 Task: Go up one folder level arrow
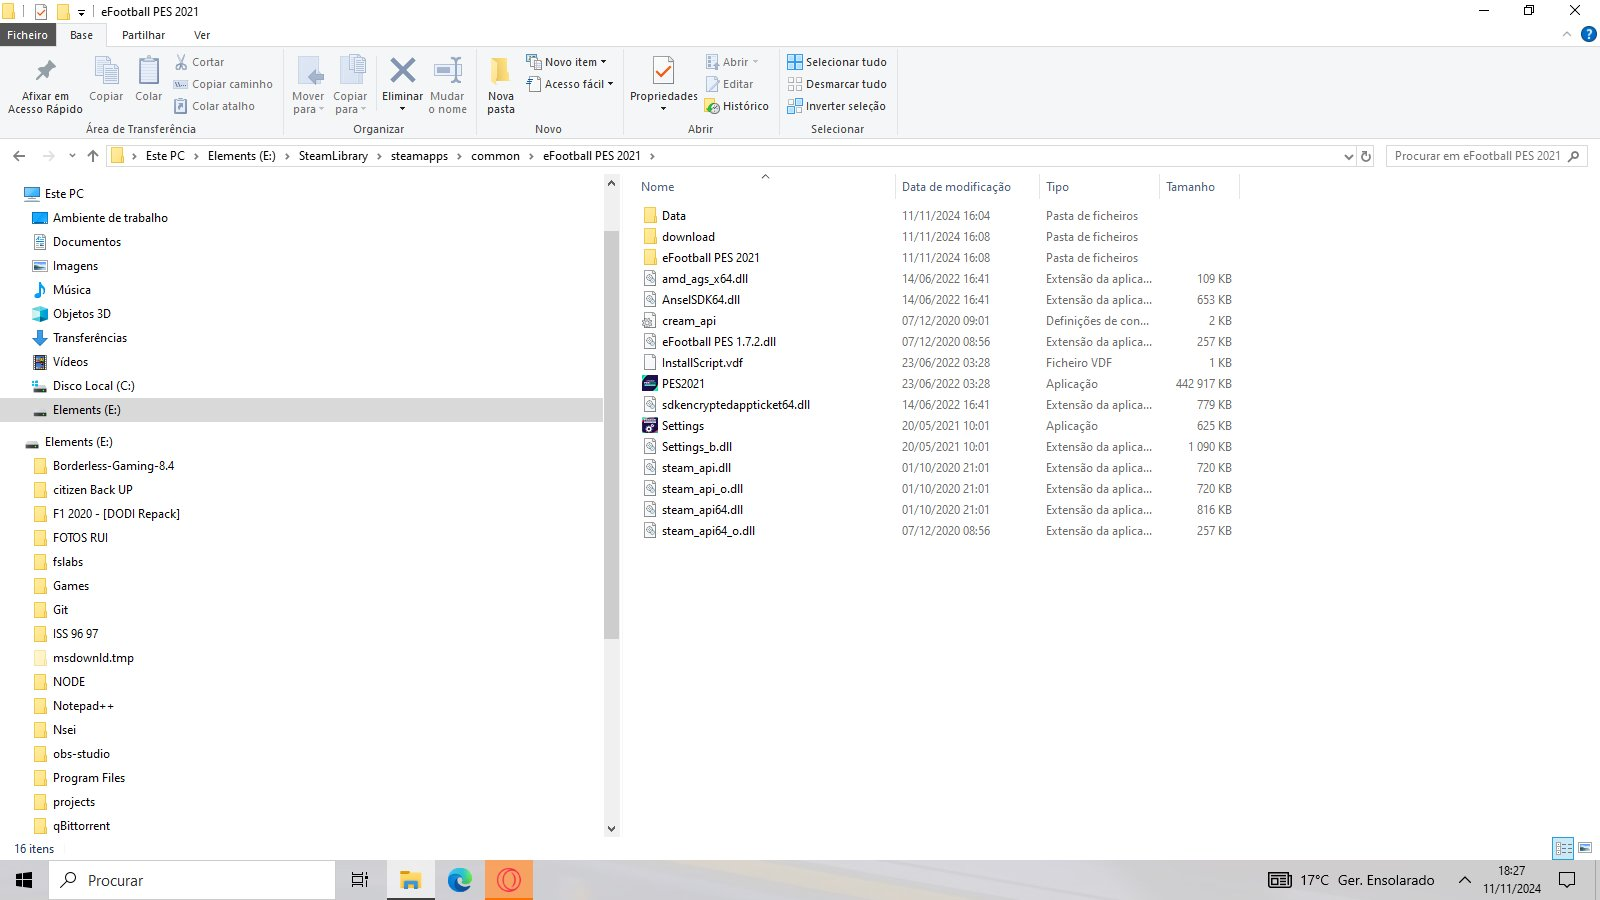(x=93, y=156)
